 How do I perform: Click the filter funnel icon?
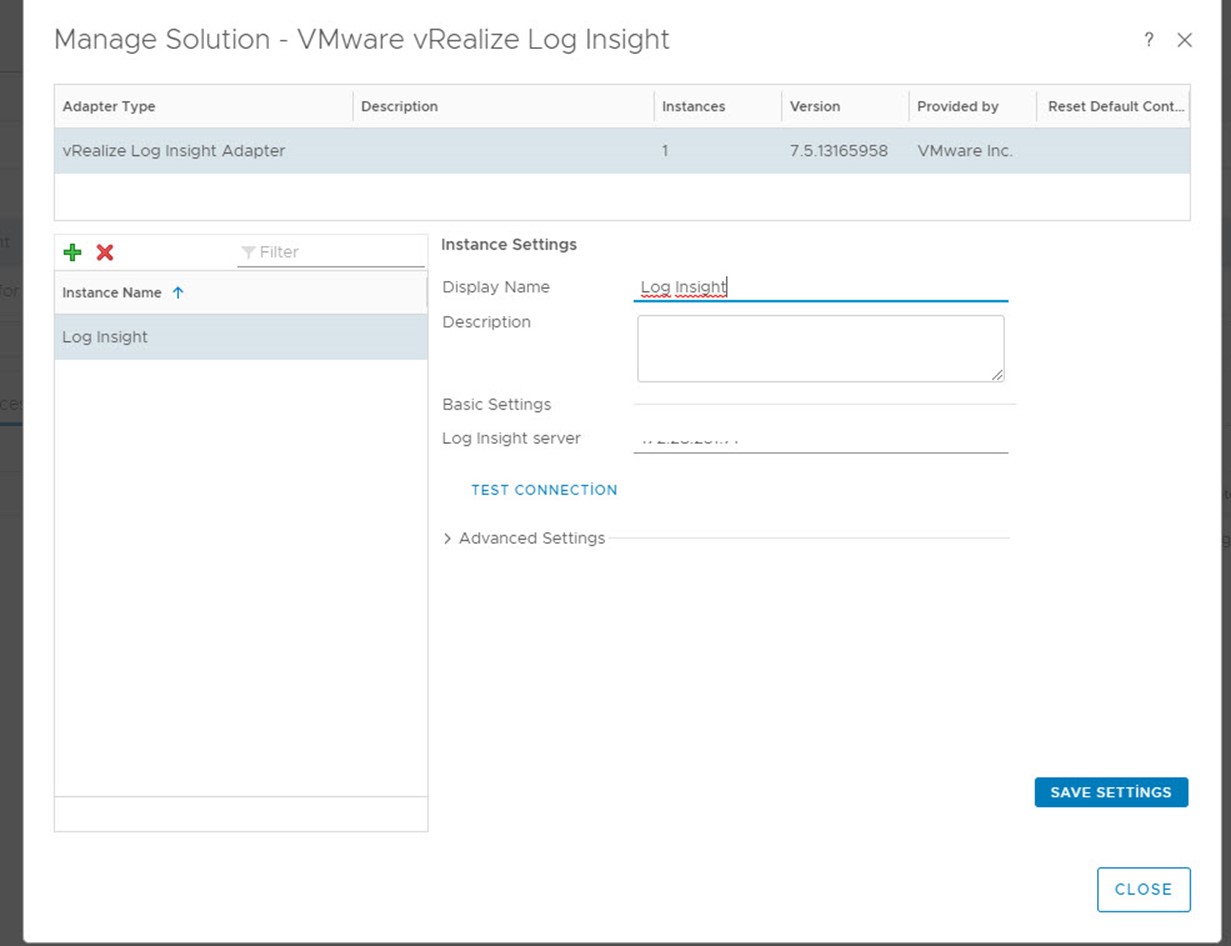(x=248, y=252)
